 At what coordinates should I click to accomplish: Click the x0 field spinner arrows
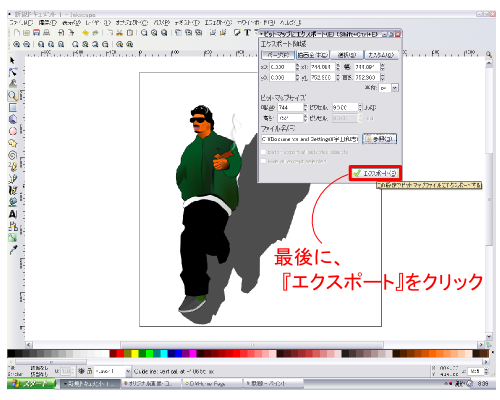tap(297, 67)
